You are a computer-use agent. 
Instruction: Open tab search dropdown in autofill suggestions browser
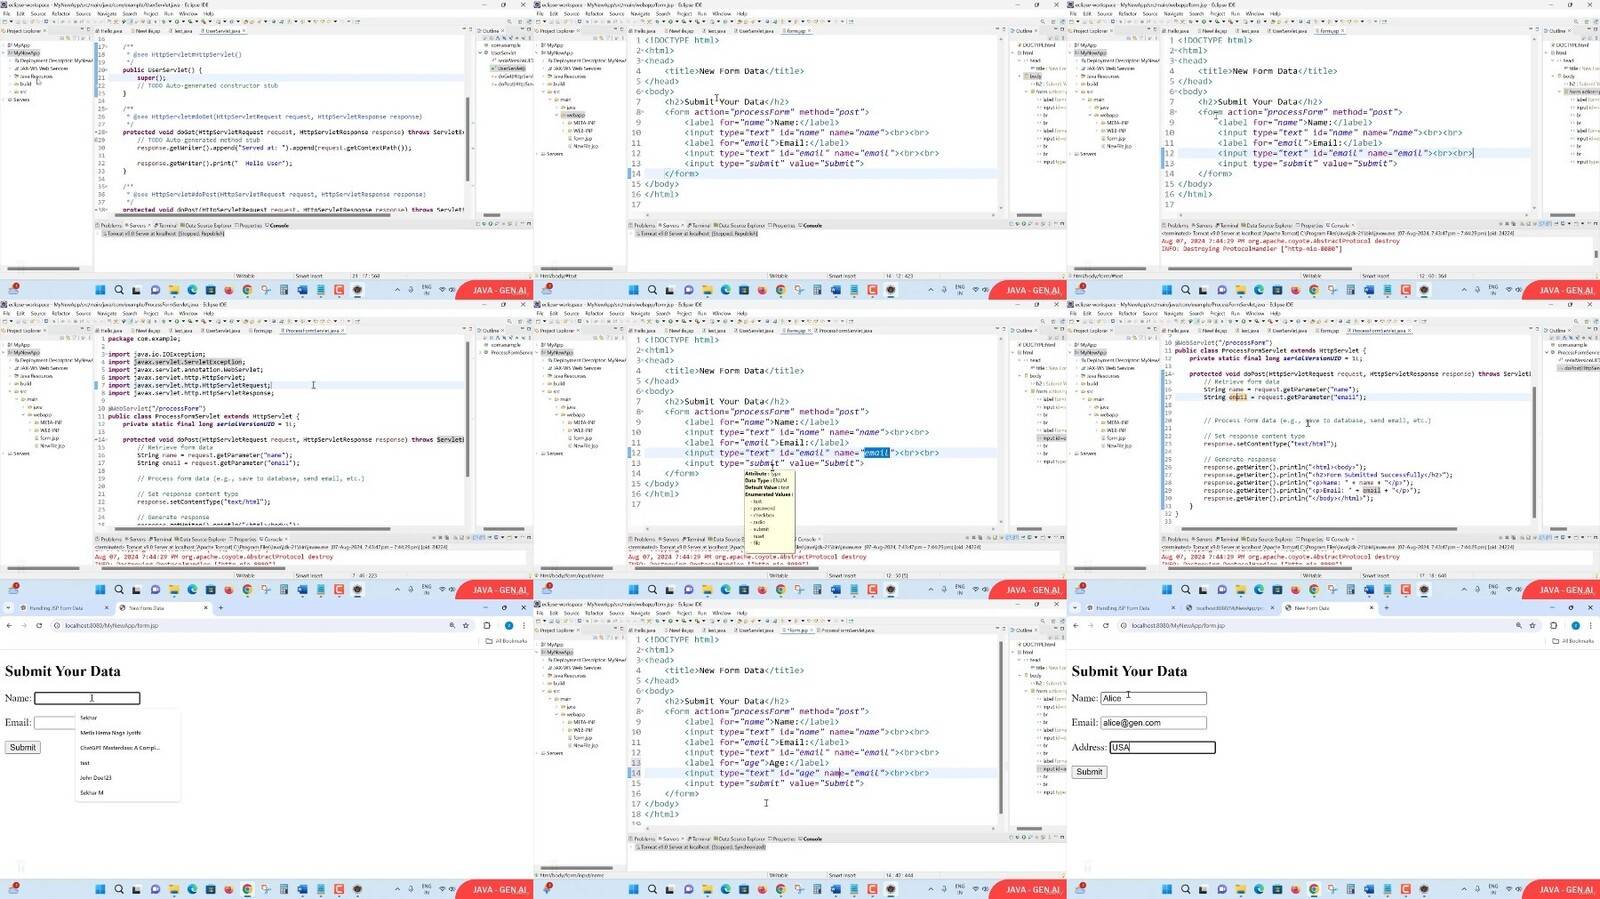pos(8,607)
